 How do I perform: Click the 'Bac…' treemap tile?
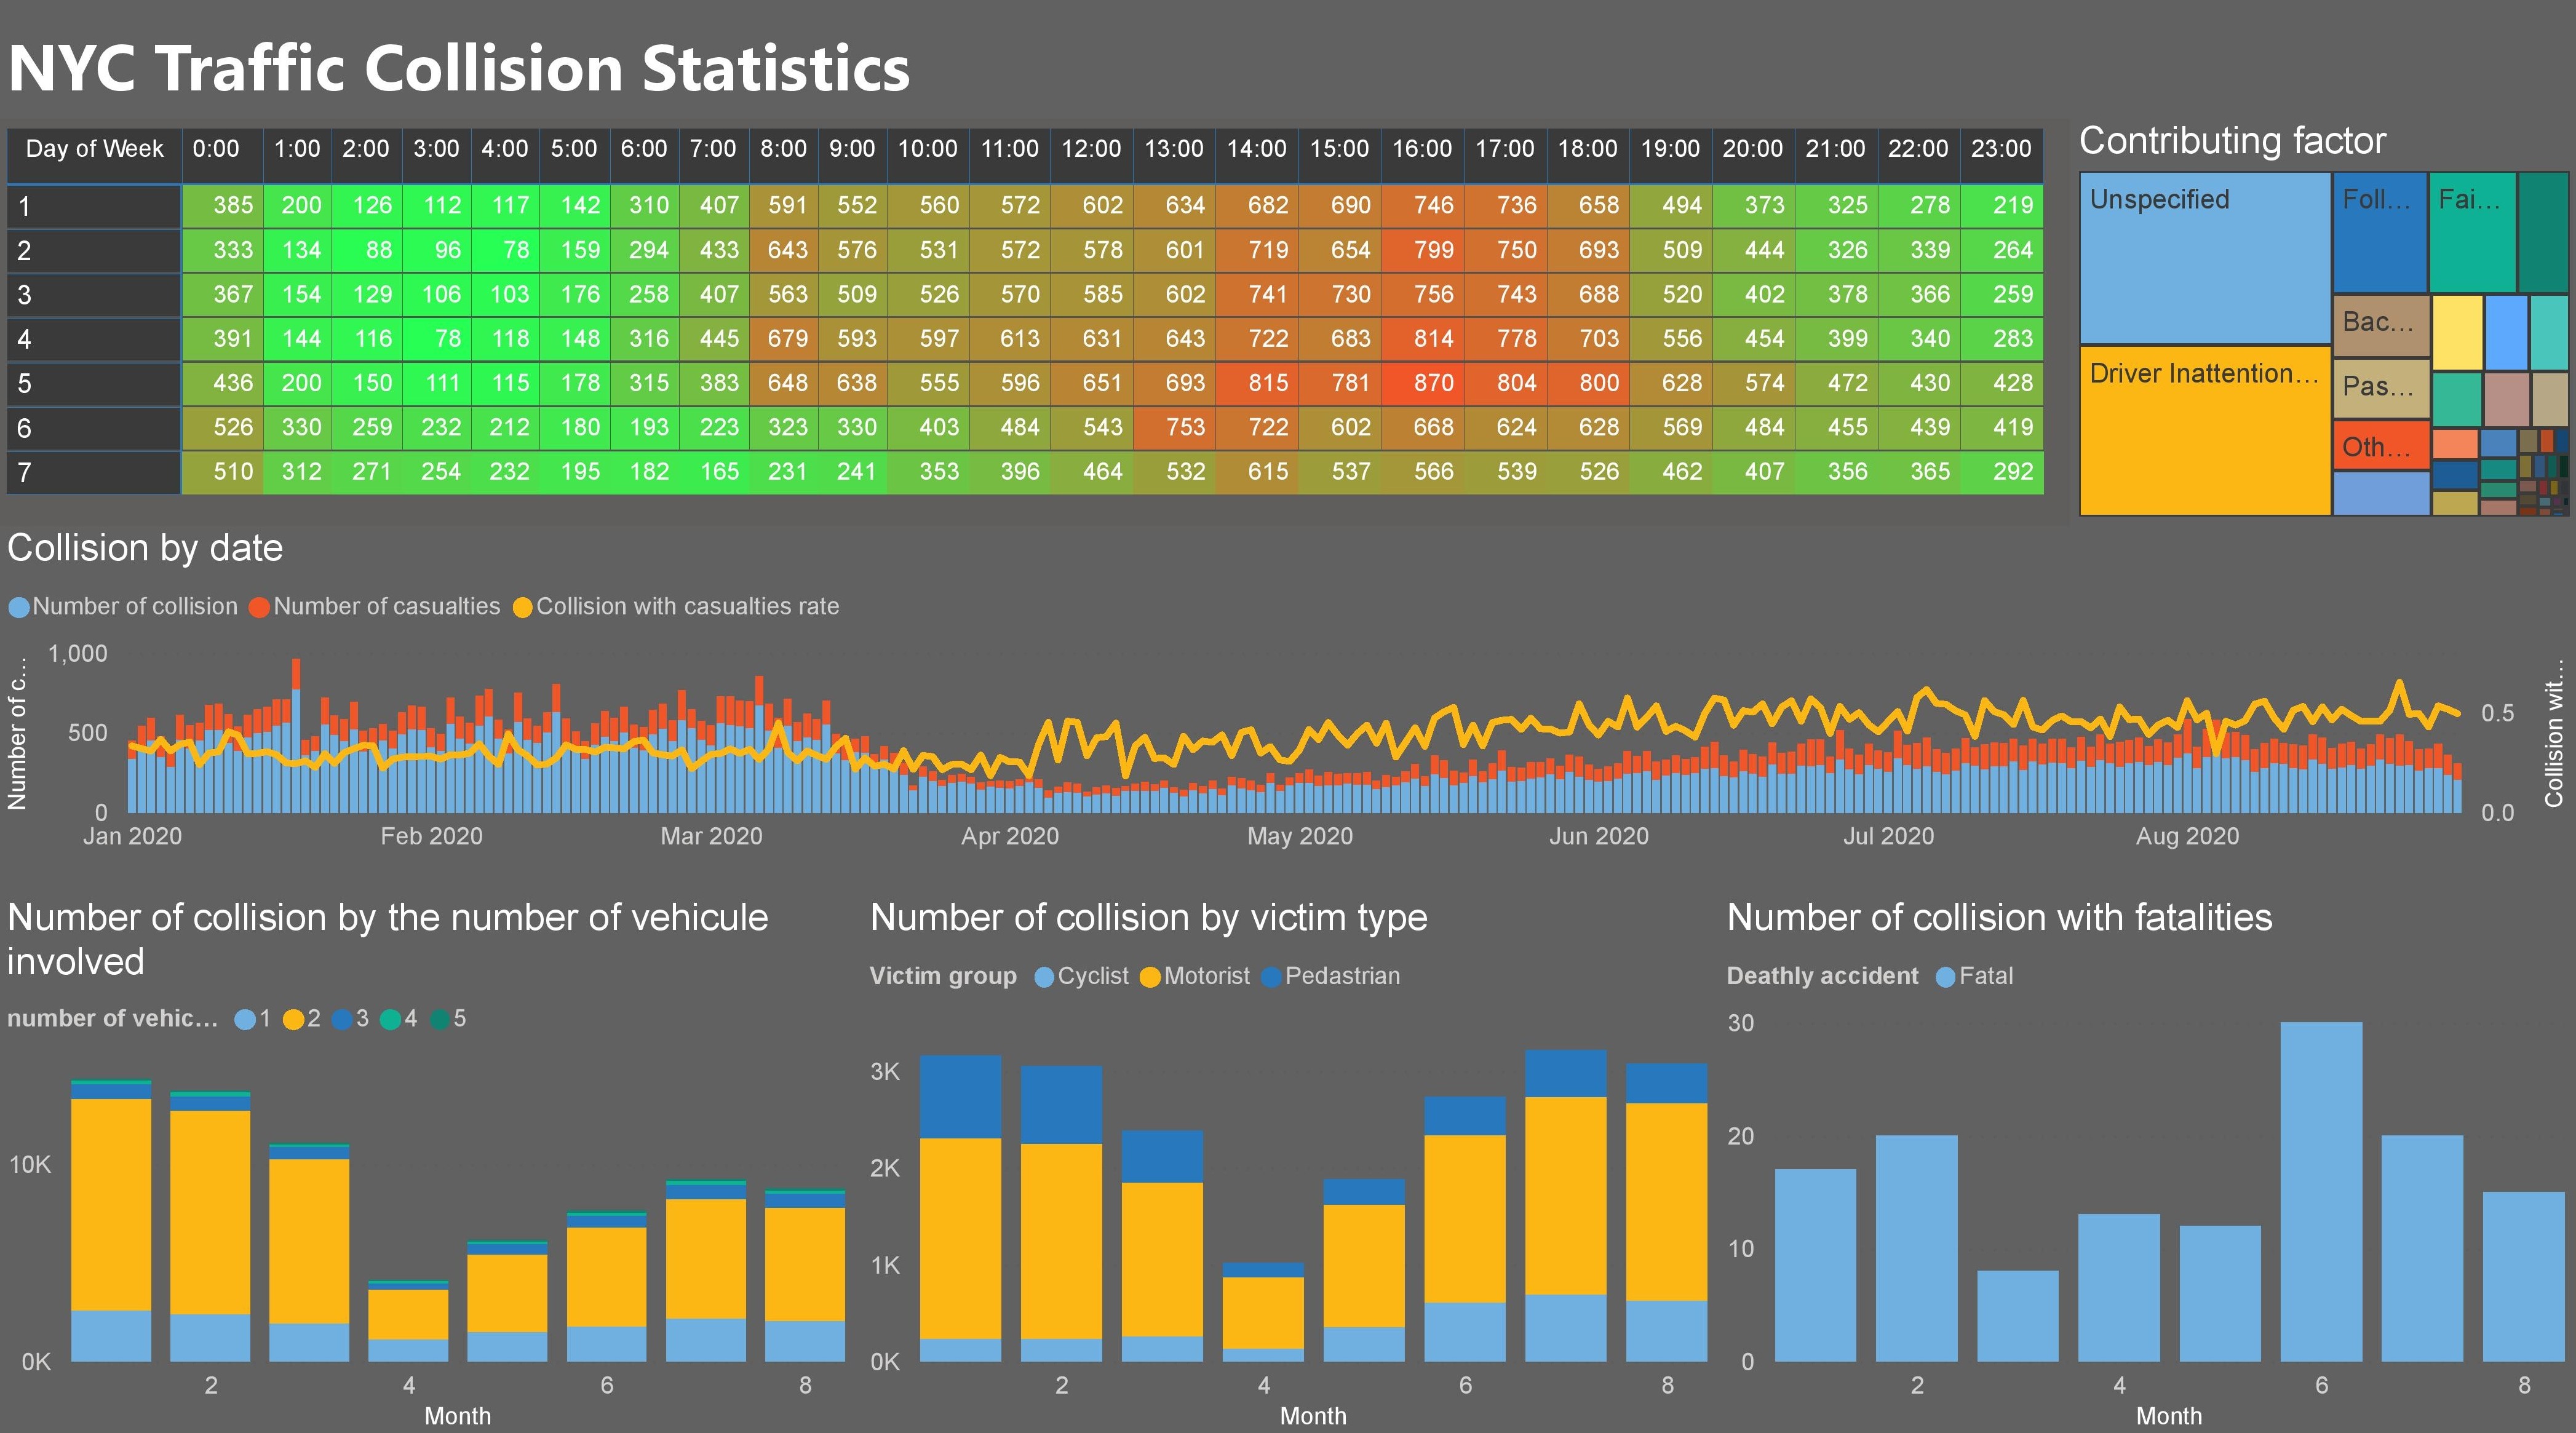[2381, 325]
